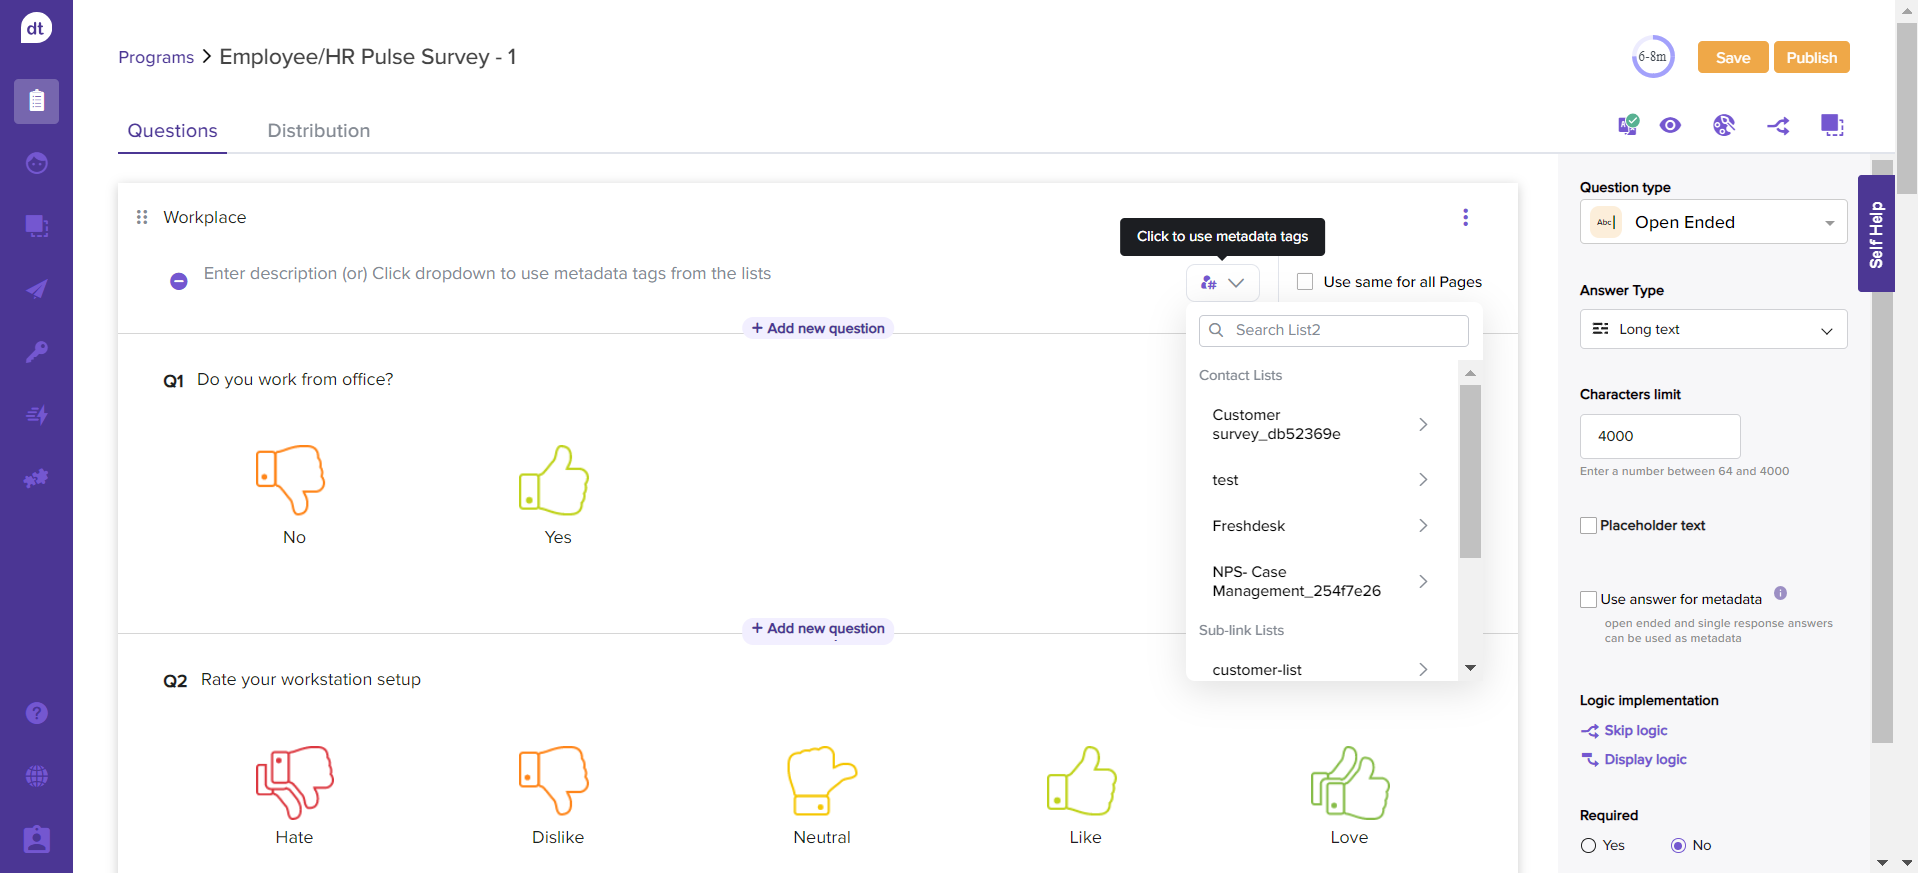Open the help question mark icon in sidebar
Image resolution: width=1918 pixels, height=873 pixels.
tap(36, 713)
